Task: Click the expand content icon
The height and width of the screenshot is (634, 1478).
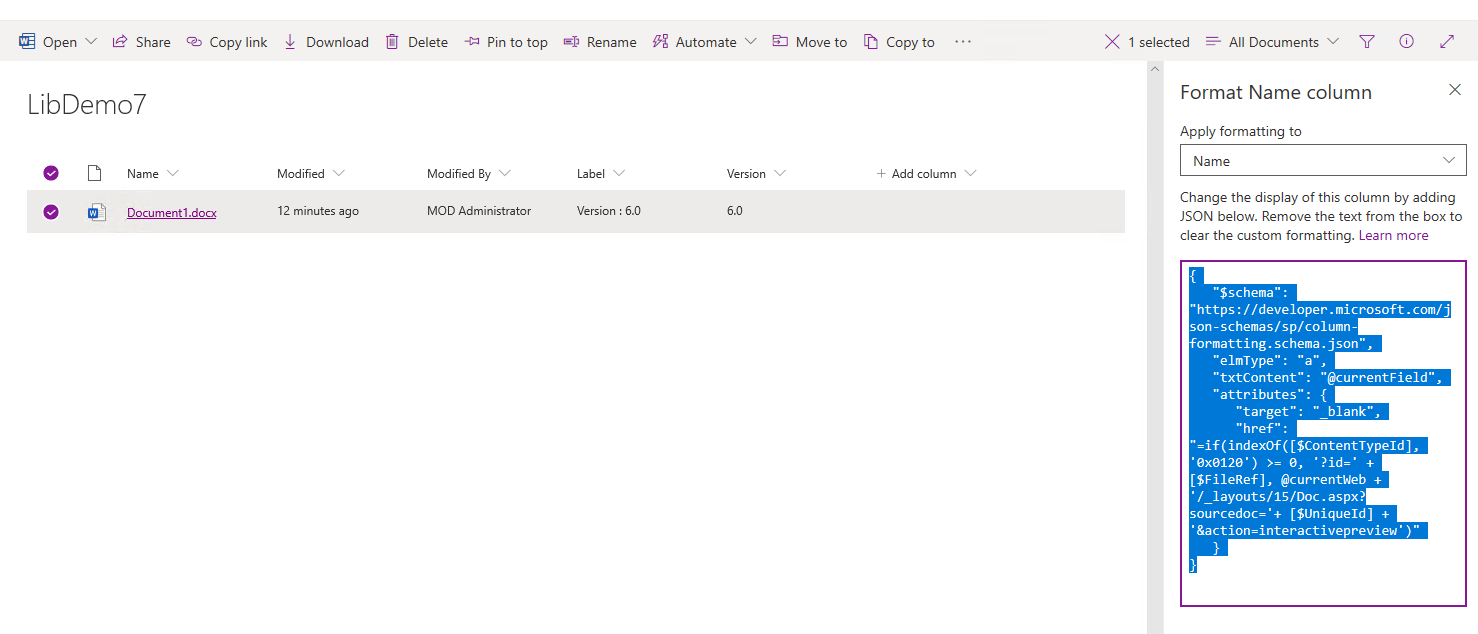Action: [x=1447, y=42]
